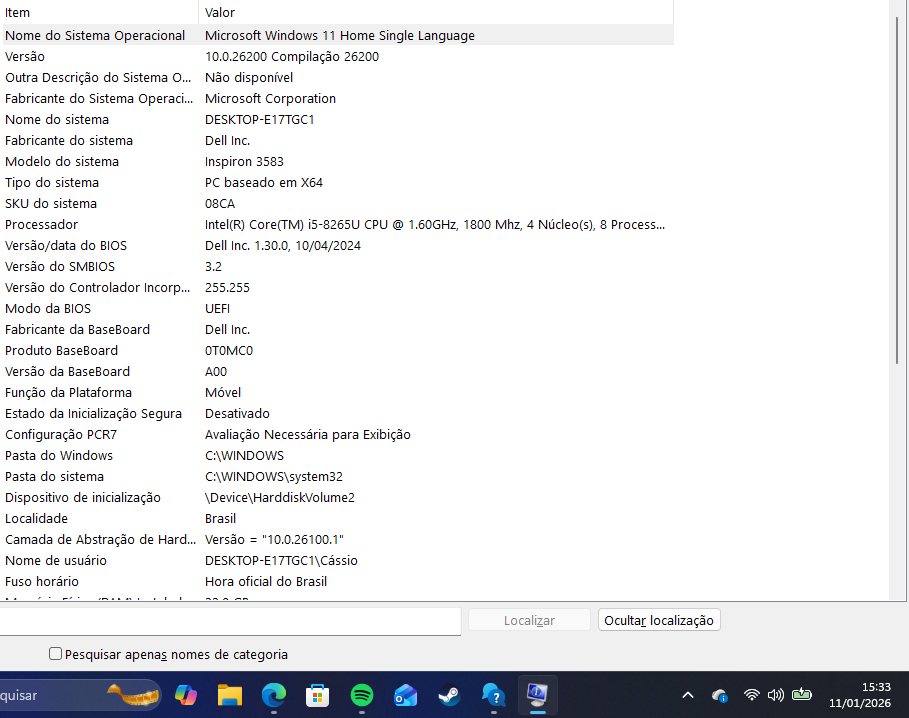
Task: Select the 'Modo da BIOS' row
Action: (x=338, y=308)
